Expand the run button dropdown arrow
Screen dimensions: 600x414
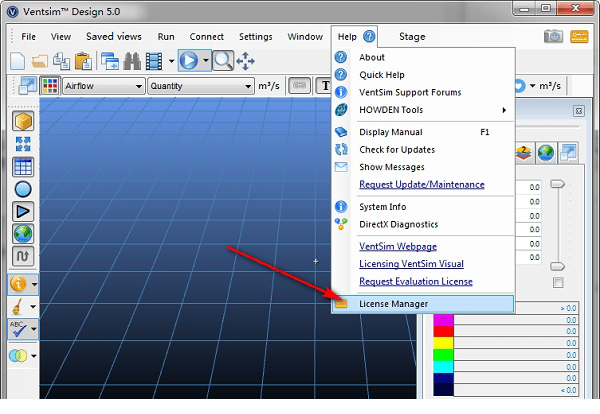(206, 60)
